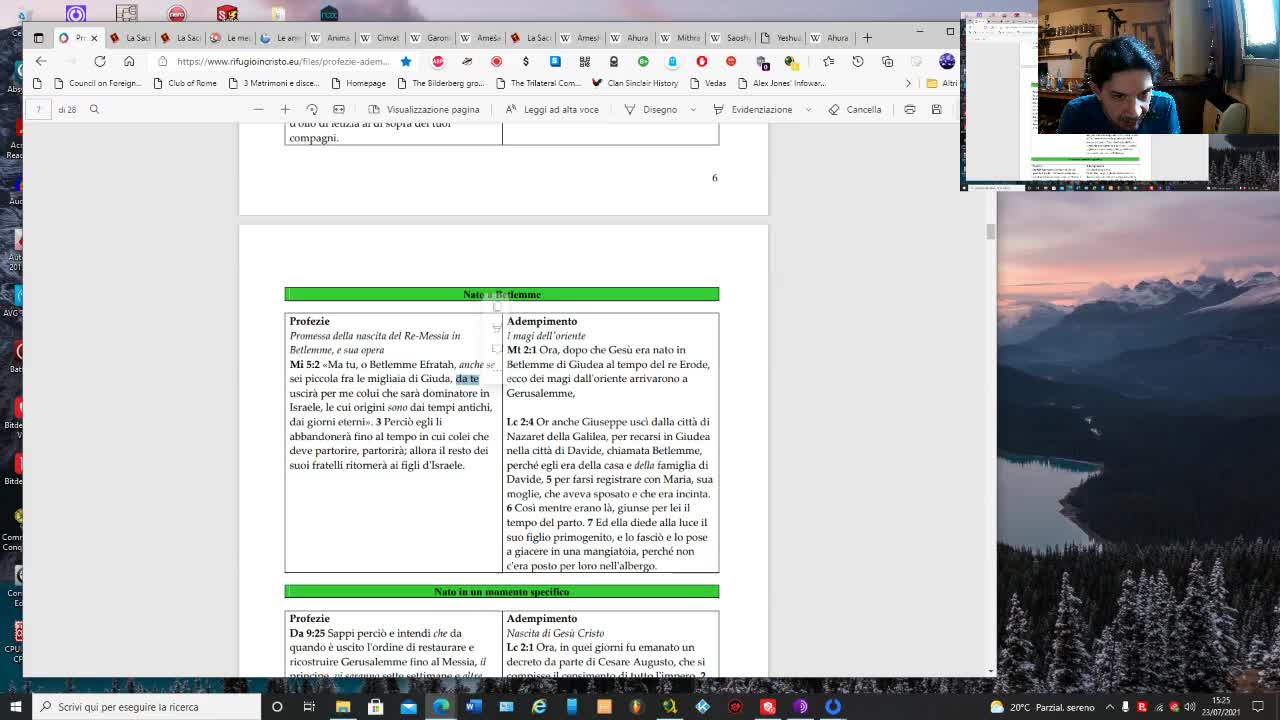The image size is (1280, 720).
Task: Toggle the blue favorite star for this page
Action: click(x=406, y=61)
